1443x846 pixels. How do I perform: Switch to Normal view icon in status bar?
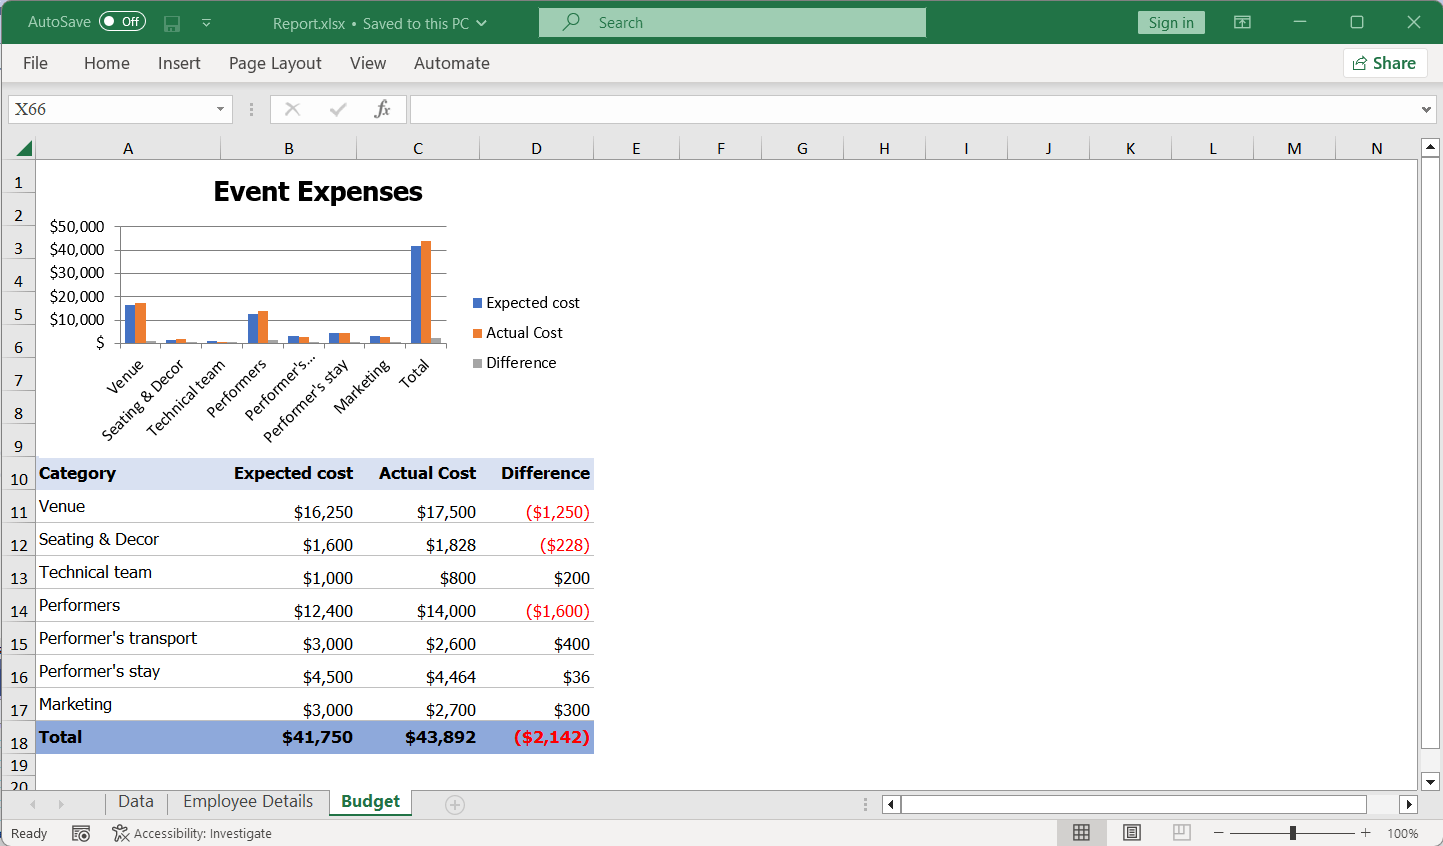(x=1081, y=832)
